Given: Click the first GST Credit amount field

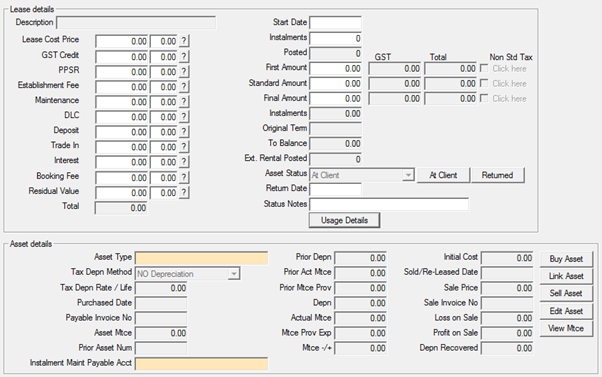Looking at the screenshot, I should click(x=121, y=56).
